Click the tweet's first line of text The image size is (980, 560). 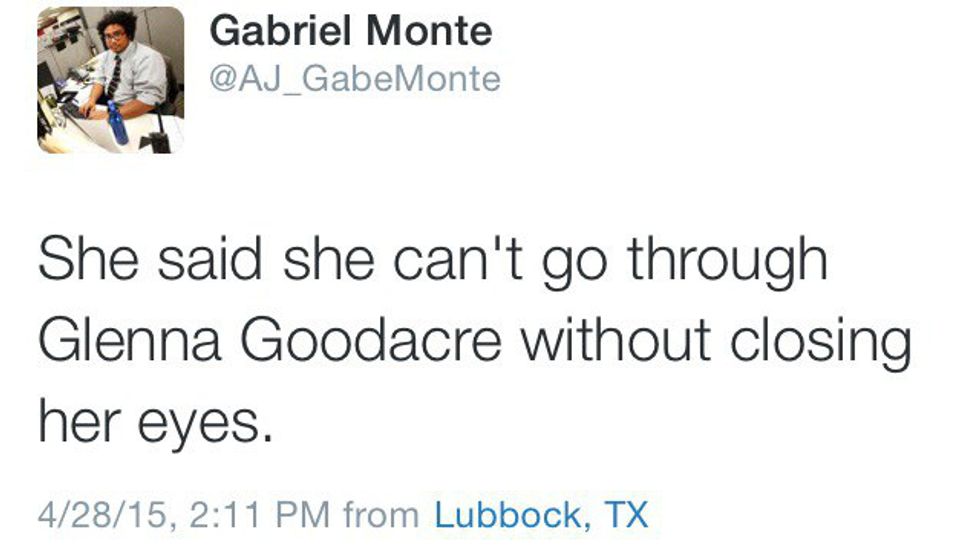432,260
